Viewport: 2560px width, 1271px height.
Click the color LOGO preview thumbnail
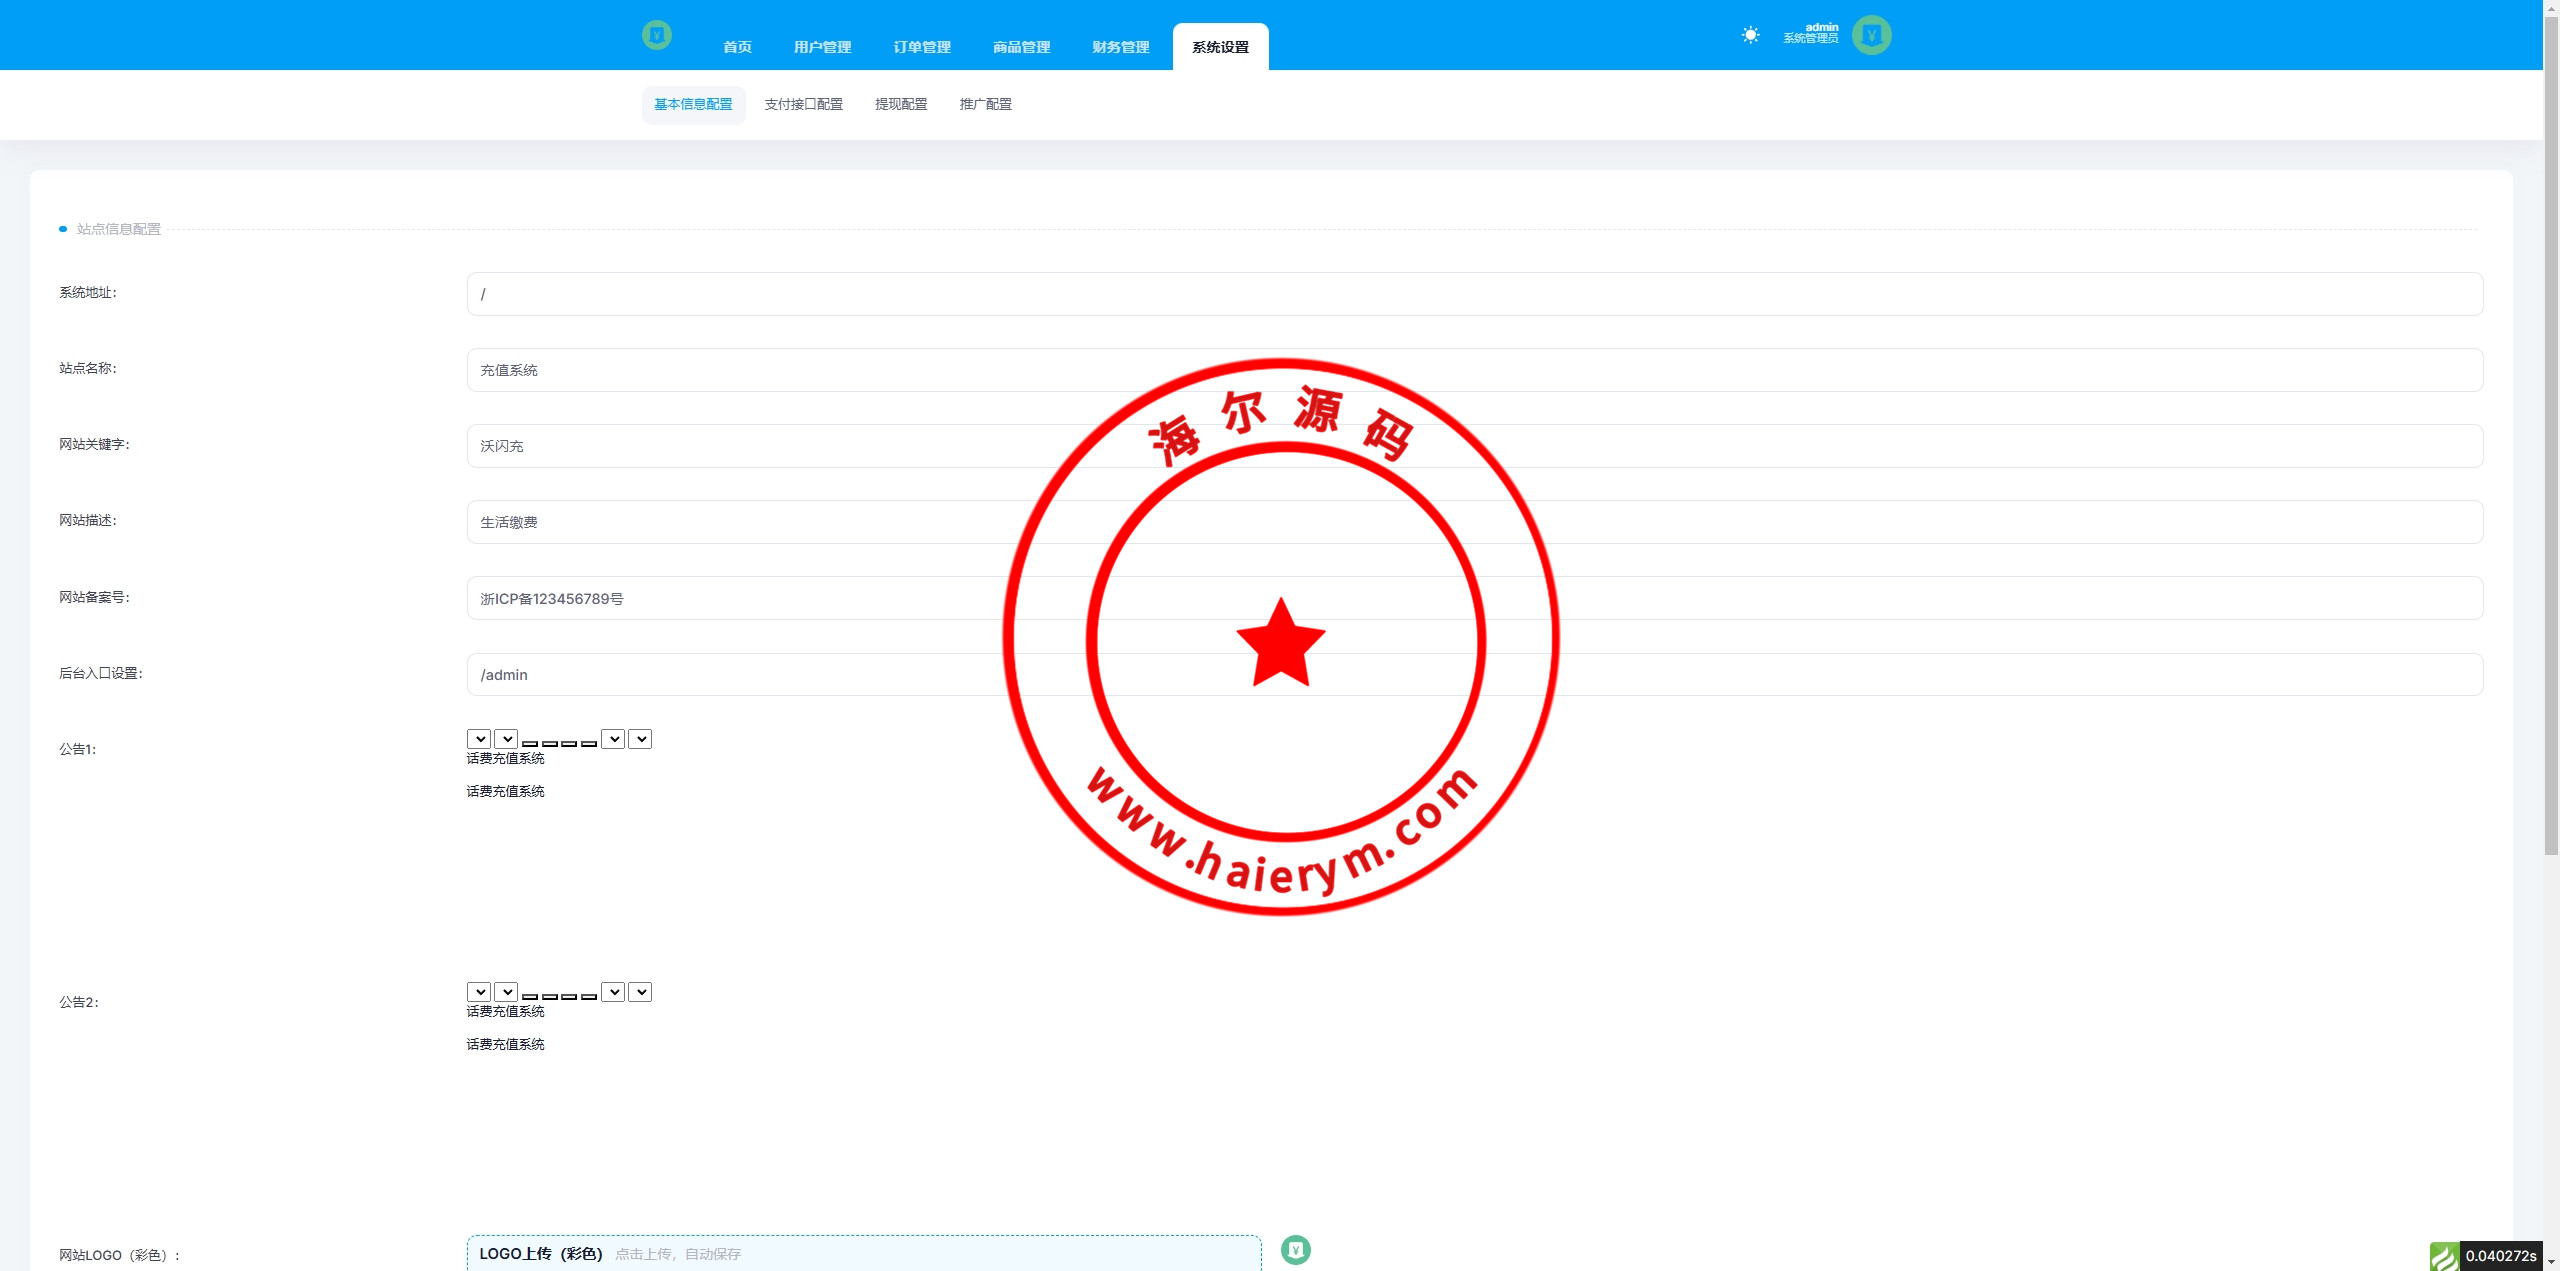click(x=1295, y=1249)
